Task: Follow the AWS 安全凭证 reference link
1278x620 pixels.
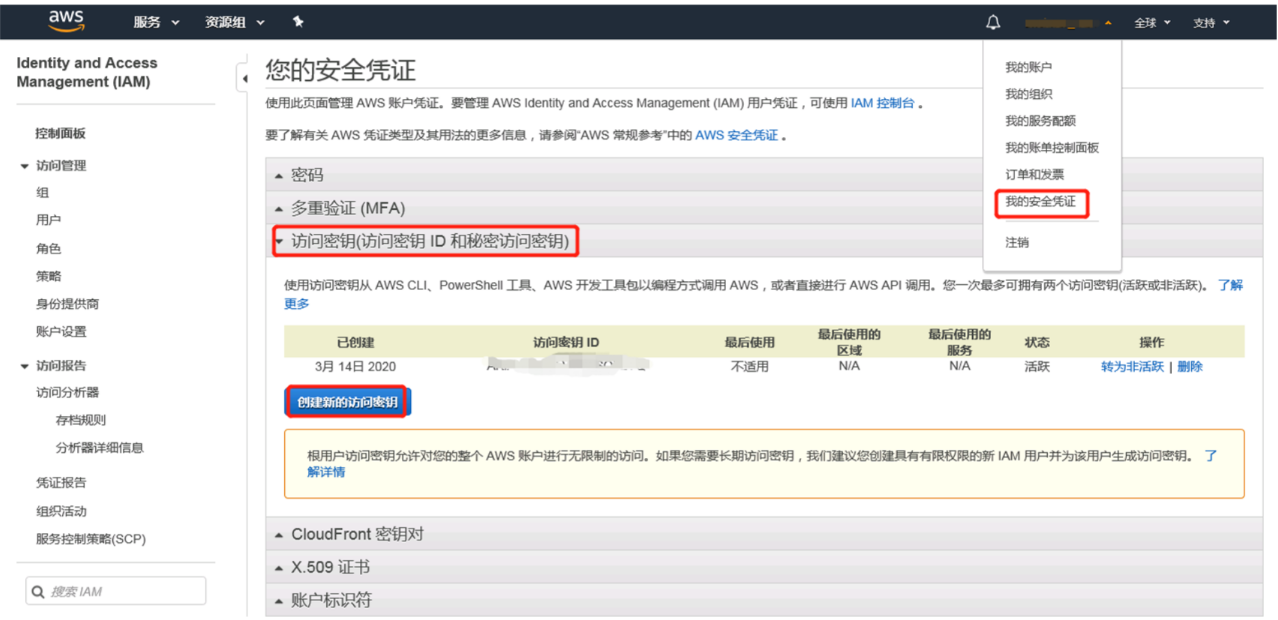Action: pos(736,135)
